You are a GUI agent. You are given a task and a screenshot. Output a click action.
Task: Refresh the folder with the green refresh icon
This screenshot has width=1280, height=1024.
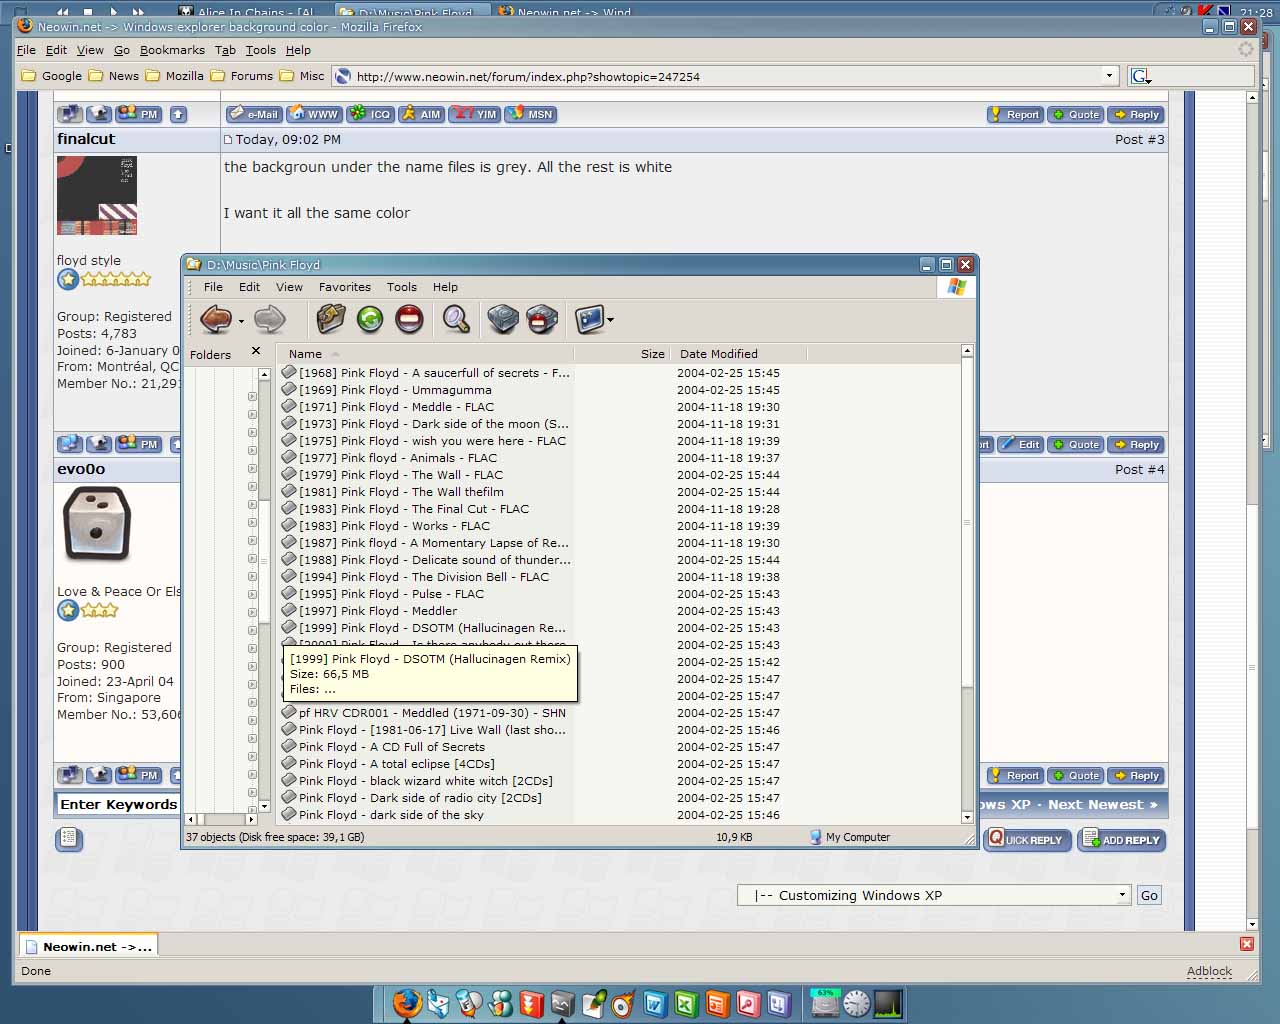(370, 320)
